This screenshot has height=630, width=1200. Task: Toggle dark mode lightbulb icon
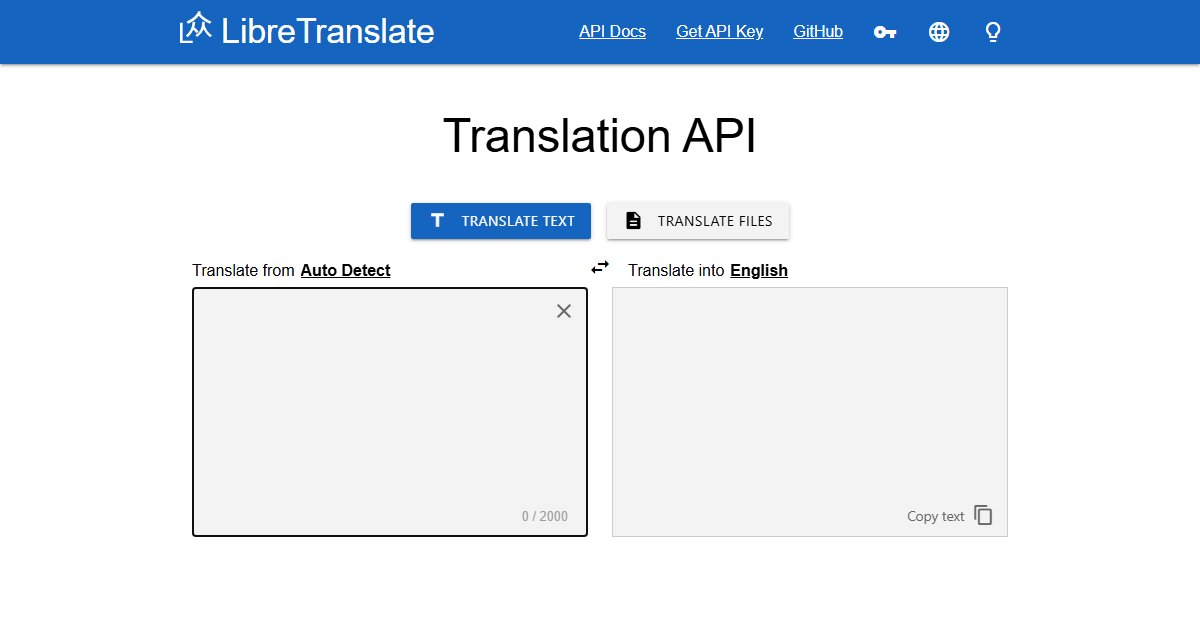click(993, 32)
